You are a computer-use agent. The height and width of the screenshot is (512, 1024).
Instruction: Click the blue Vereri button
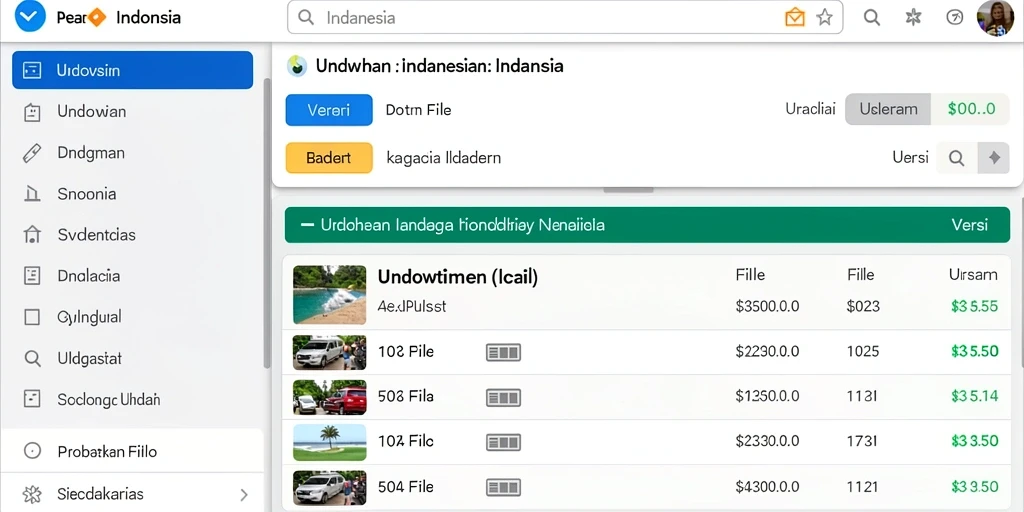[x=329, y=110]
